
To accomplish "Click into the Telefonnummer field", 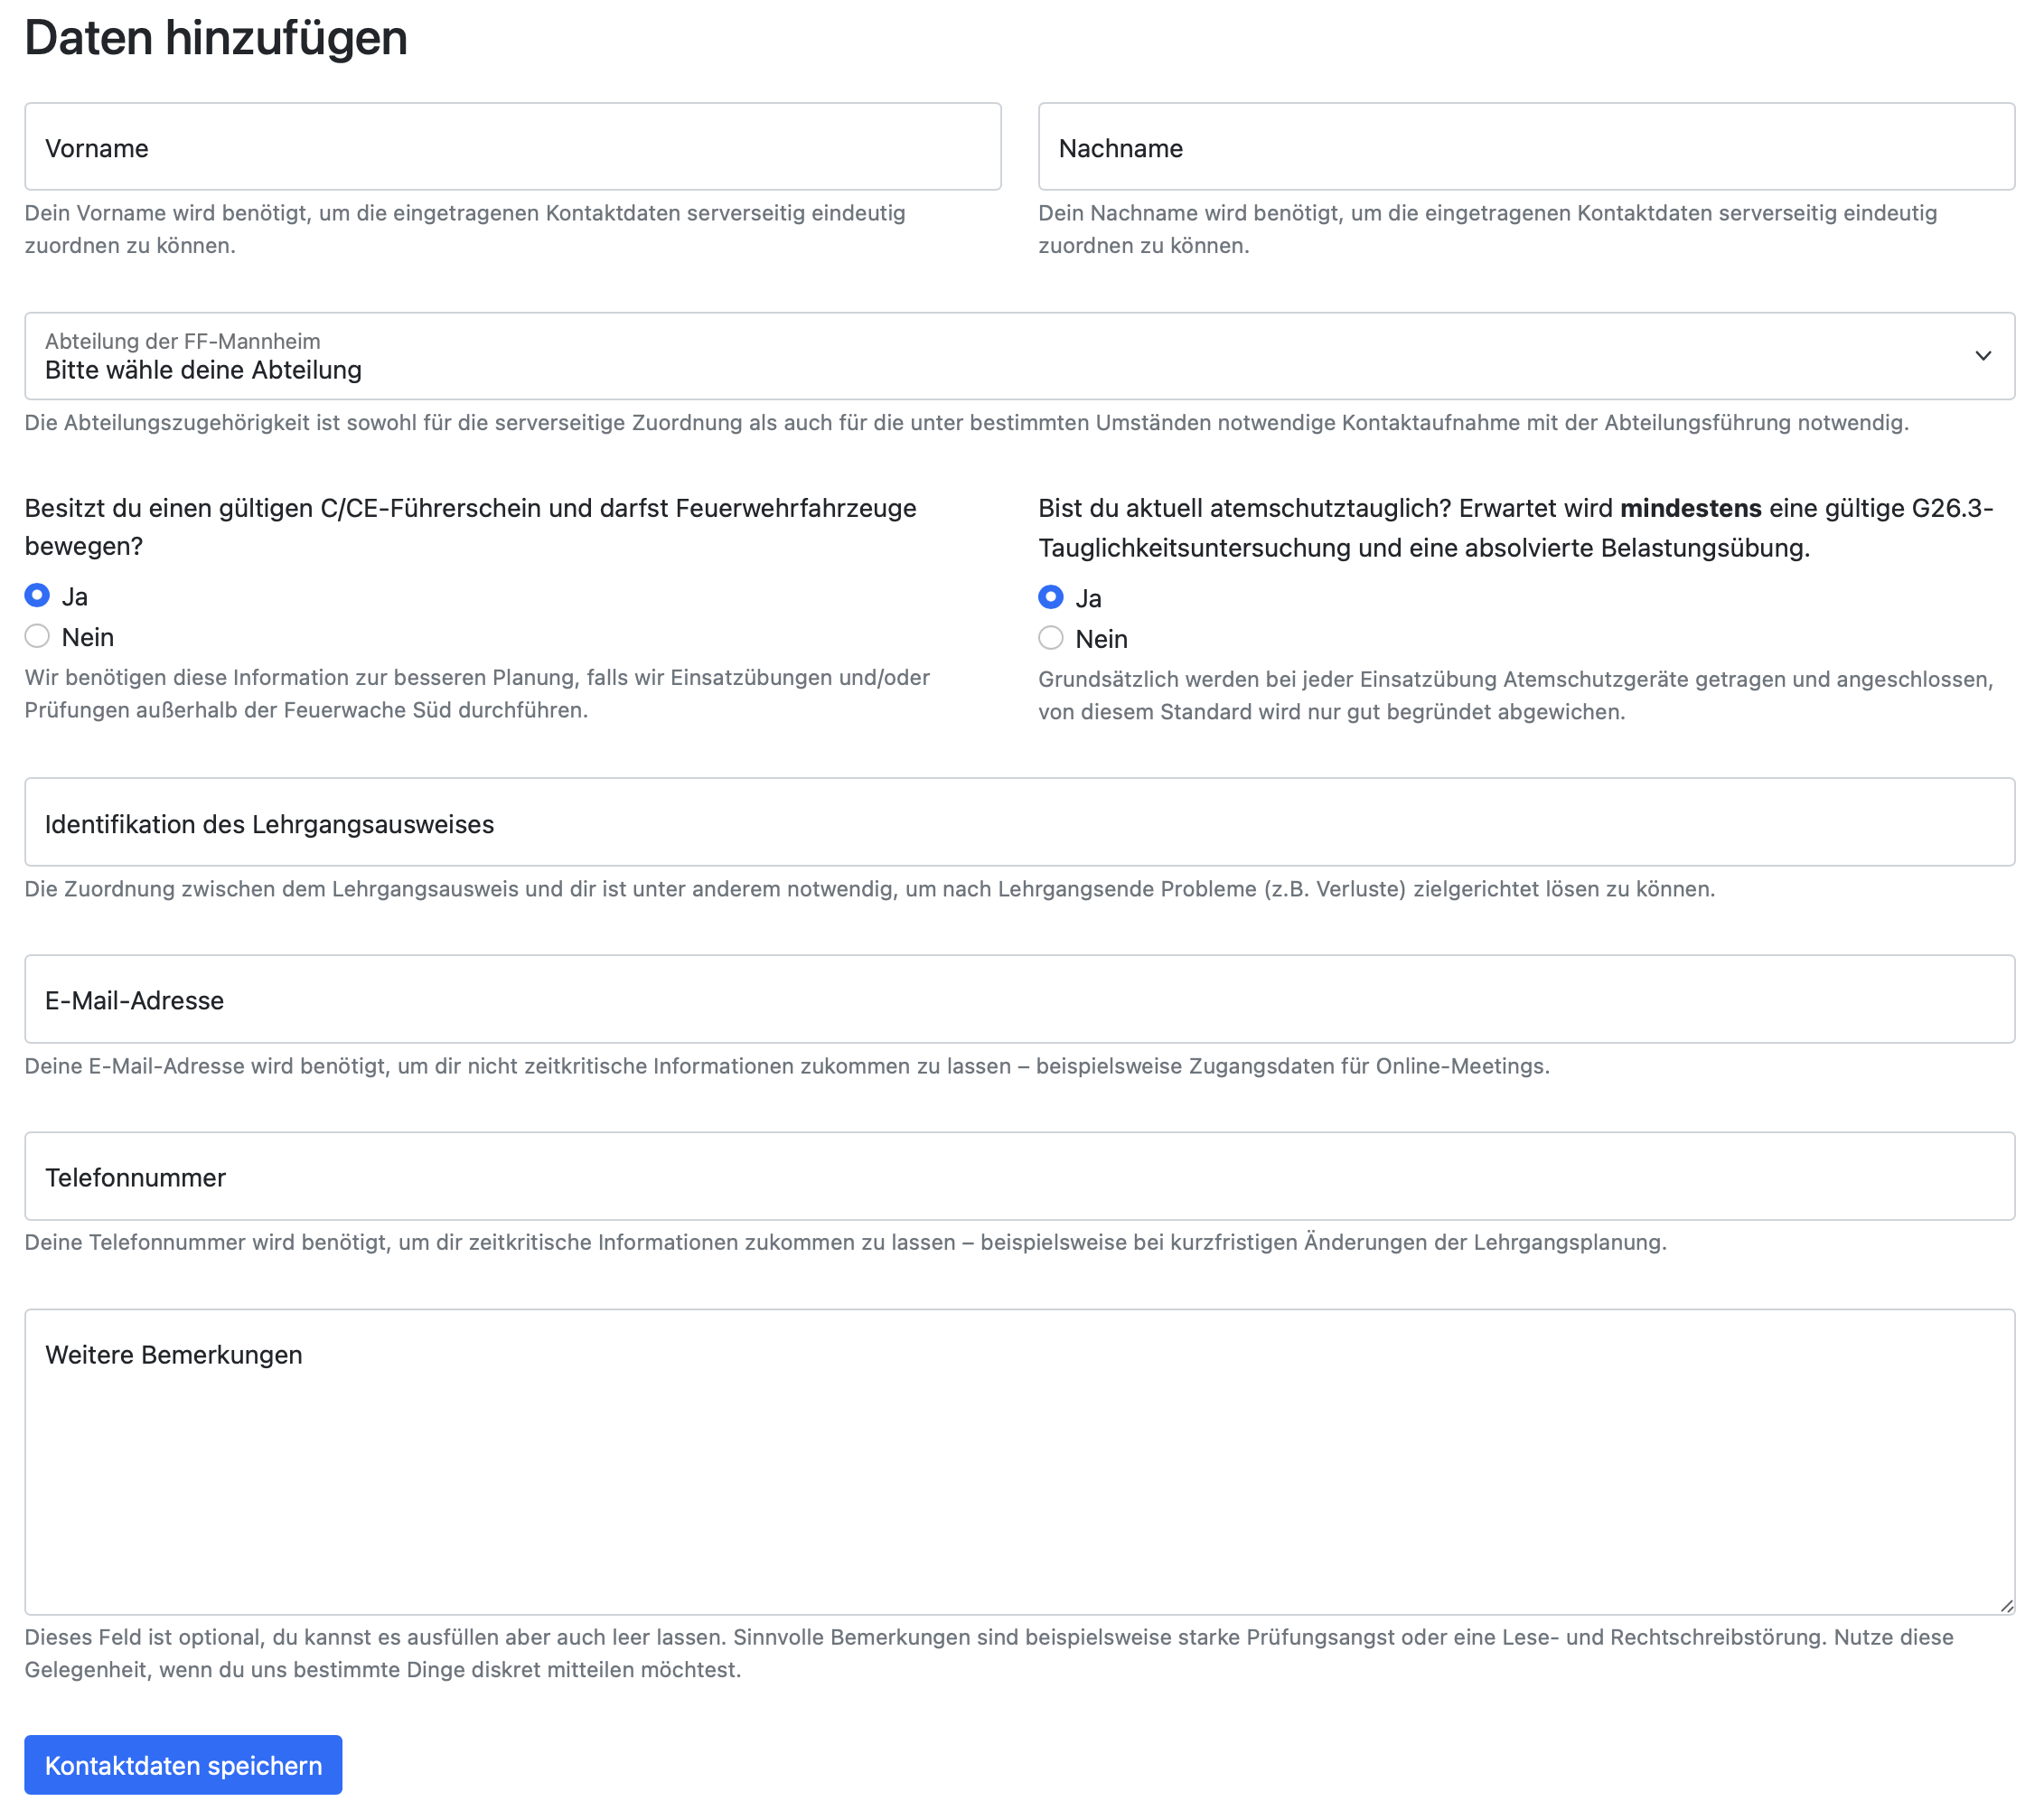I will tap(1019, 1176).
